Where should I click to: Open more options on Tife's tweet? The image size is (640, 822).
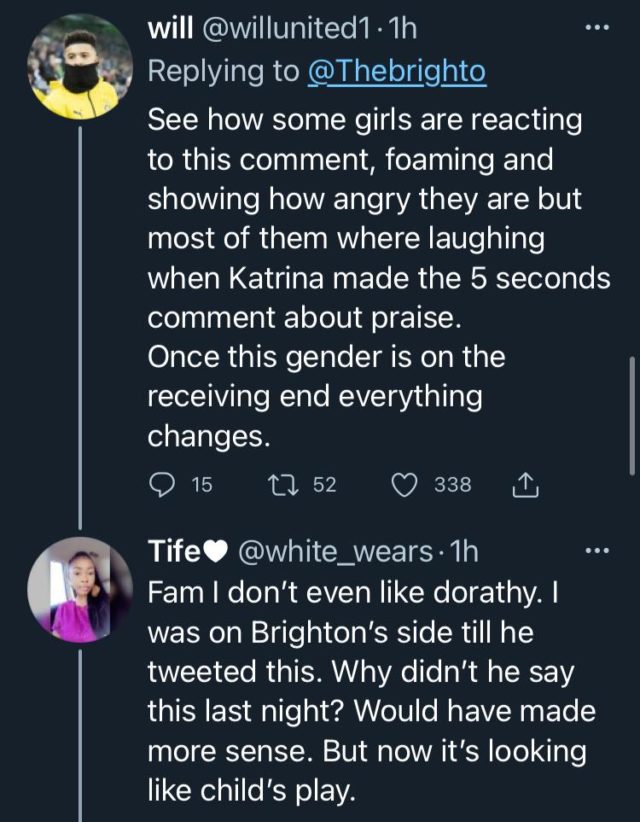pos(597,550)
